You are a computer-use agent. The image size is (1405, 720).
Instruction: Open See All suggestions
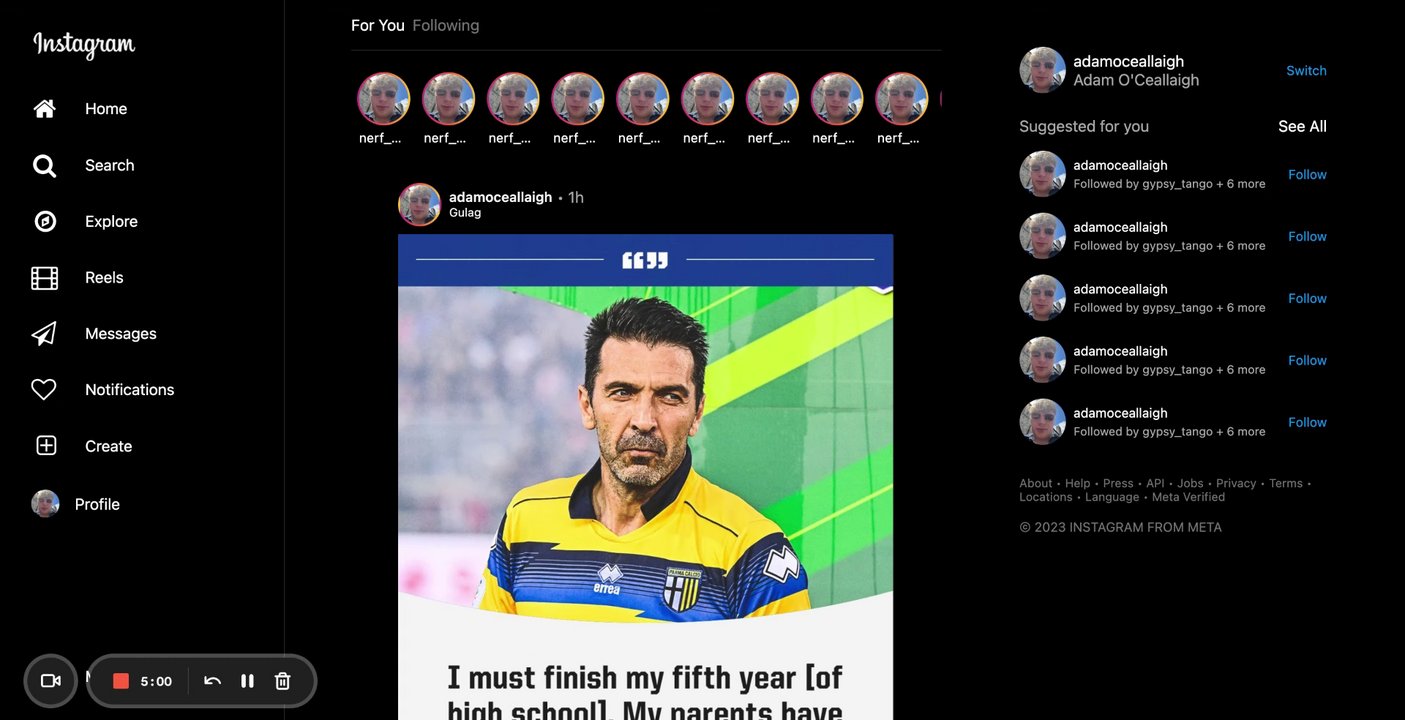[1302, 126]
